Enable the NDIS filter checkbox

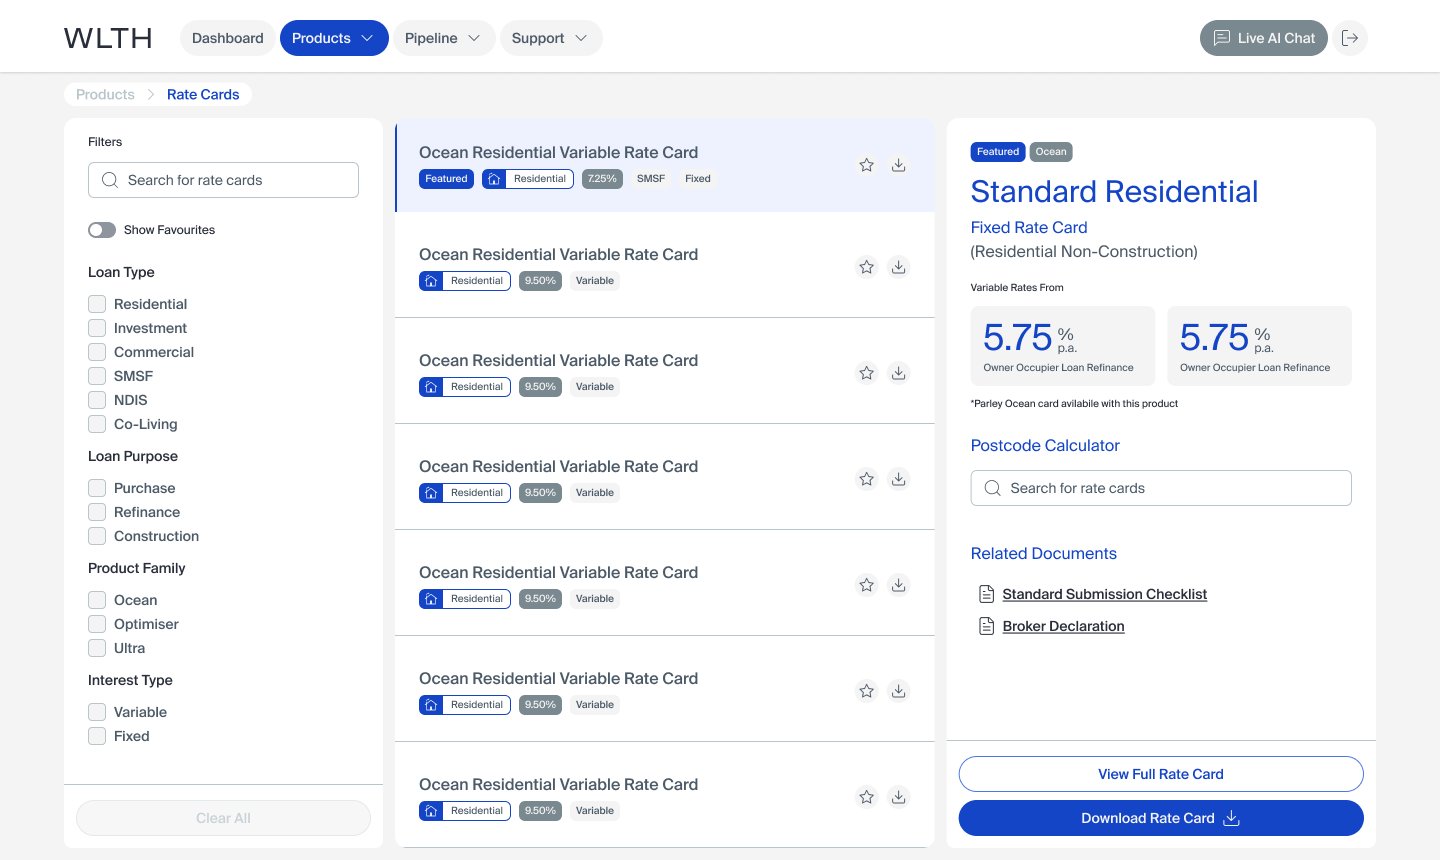pyautogui.click(x=97, y=400)
